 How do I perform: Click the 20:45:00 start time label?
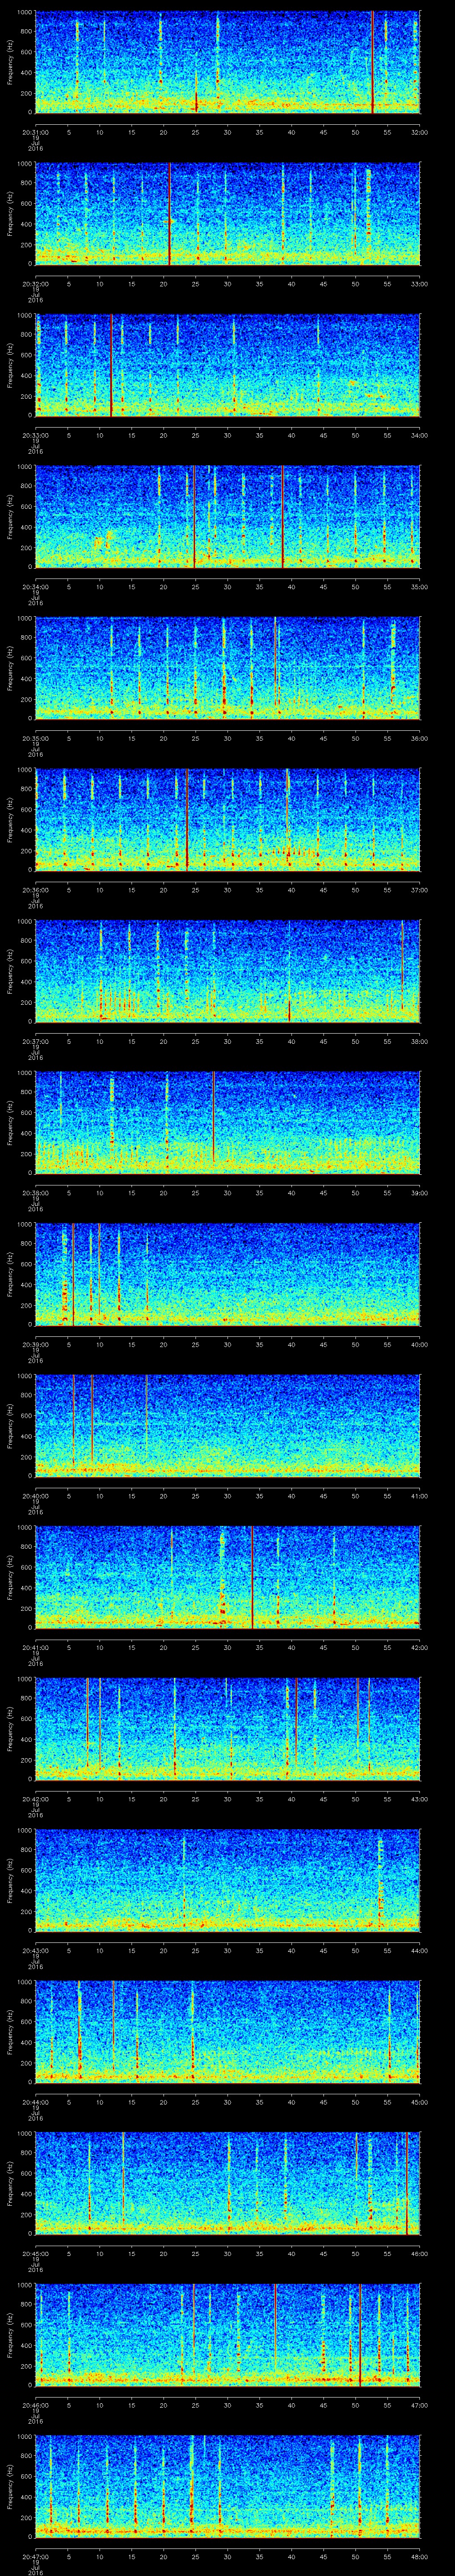tap(36, 2253)
